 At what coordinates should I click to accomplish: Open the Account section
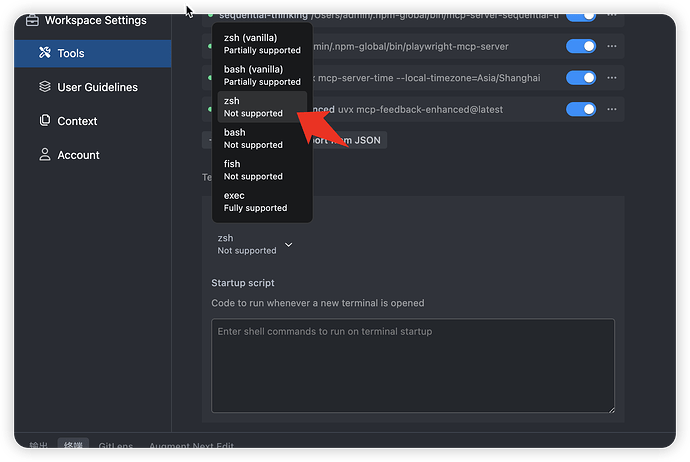pyautogui.click(x=92, y=155)
